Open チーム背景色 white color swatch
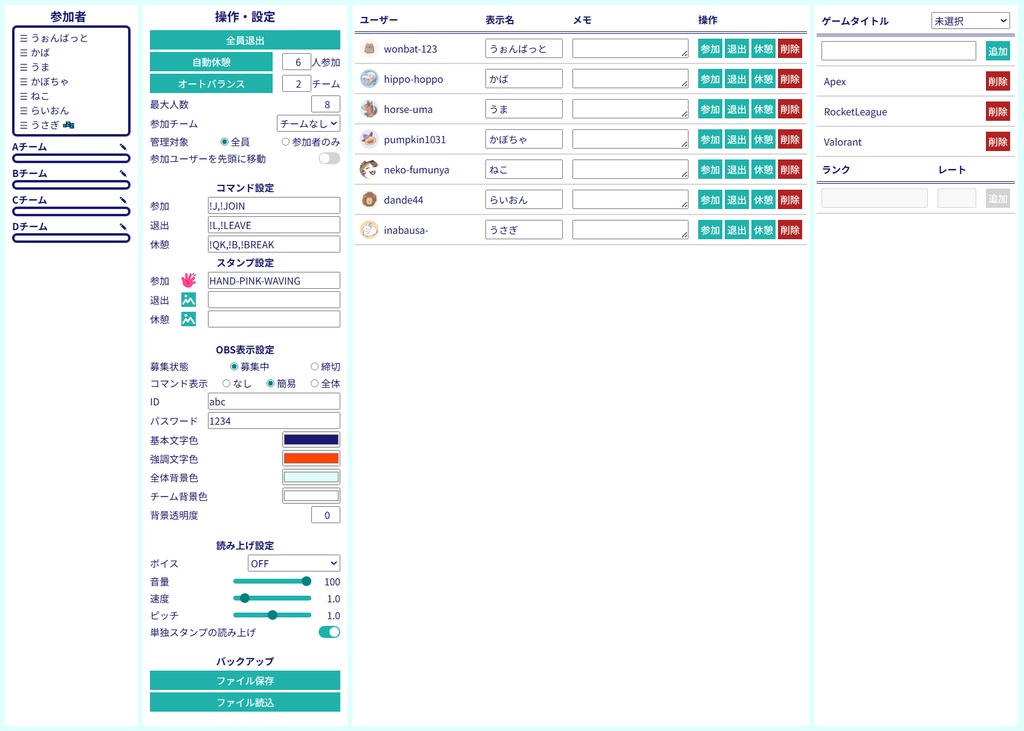This screenshot has width=1024, height=731. point(312,496)
